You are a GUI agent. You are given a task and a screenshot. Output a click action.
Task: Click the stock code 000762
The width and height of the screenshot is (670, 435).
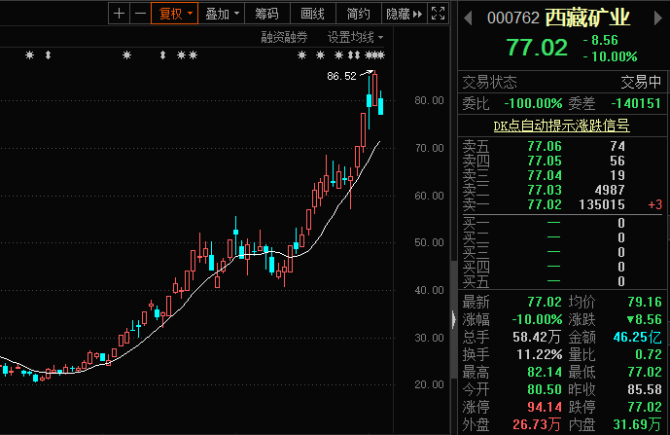coord(513,18)
